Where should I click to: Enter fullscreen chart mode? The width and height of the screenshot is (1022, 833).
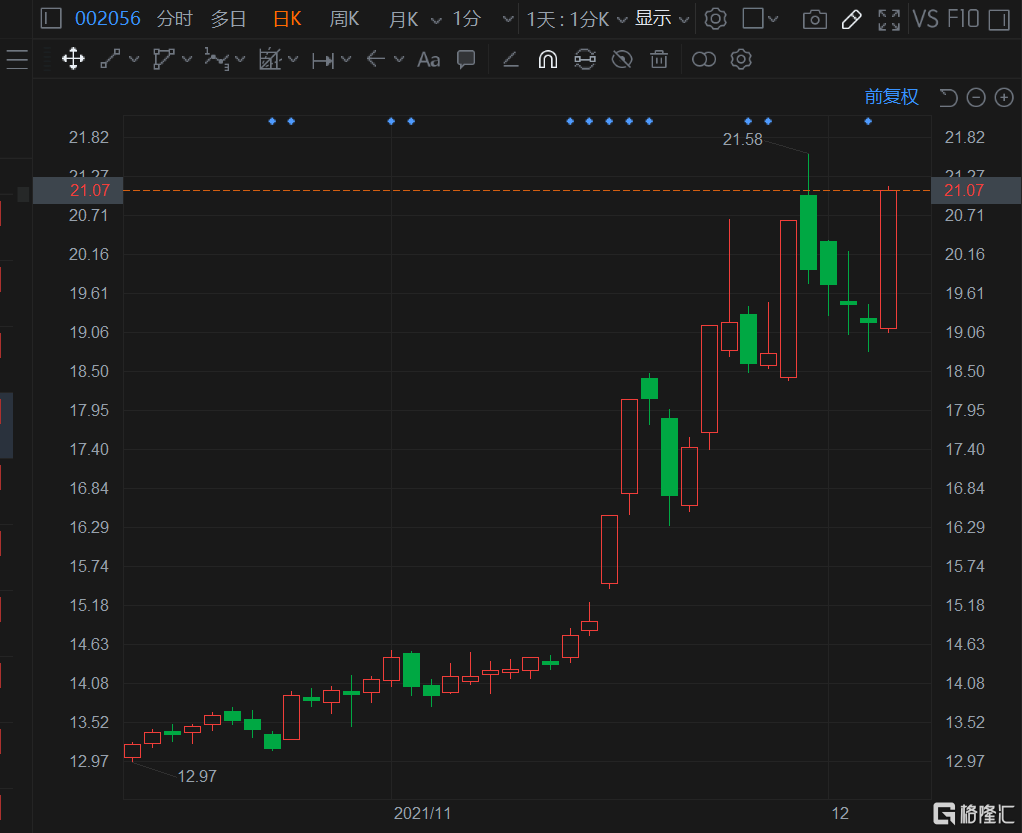pyautogui.click(x=889, y=20)
